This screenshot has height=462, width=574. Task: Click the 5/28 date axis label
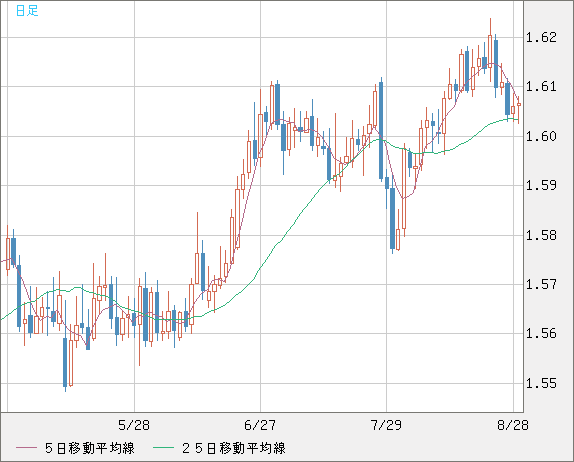click(134, 425)
